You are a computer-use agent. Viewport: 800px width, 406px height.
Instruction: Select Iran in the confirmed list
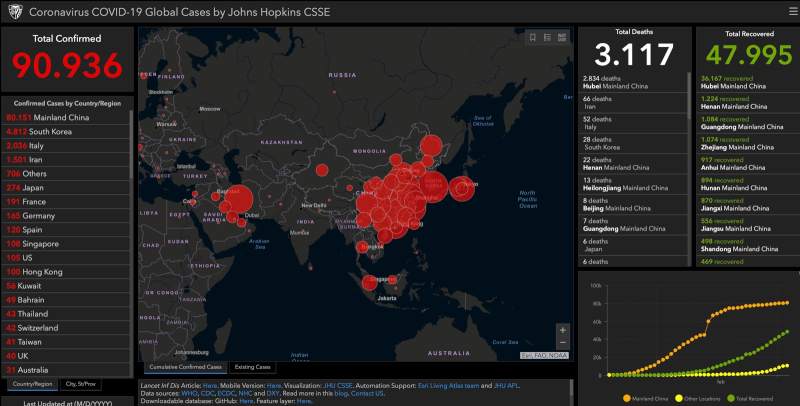click(66, 160)
